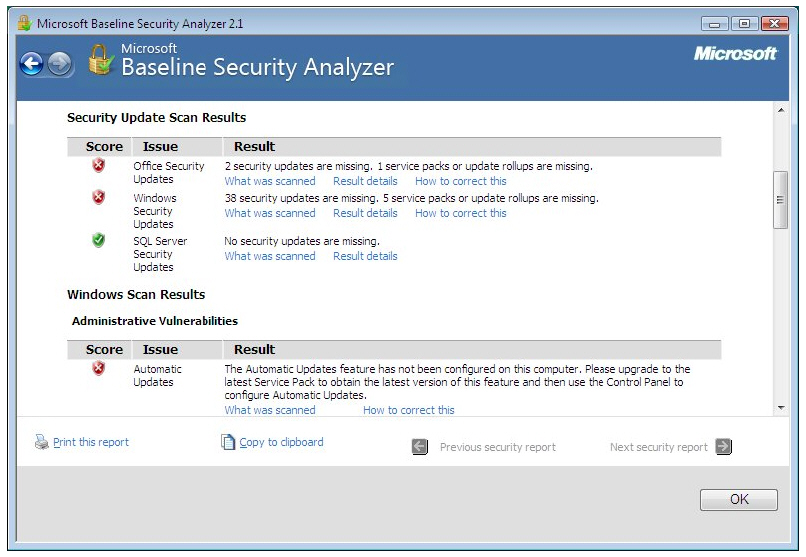The image size is (806, 557).
Task: Click the clipboard icon beside Copy to clipboard
Action: (x=228, y=442)
